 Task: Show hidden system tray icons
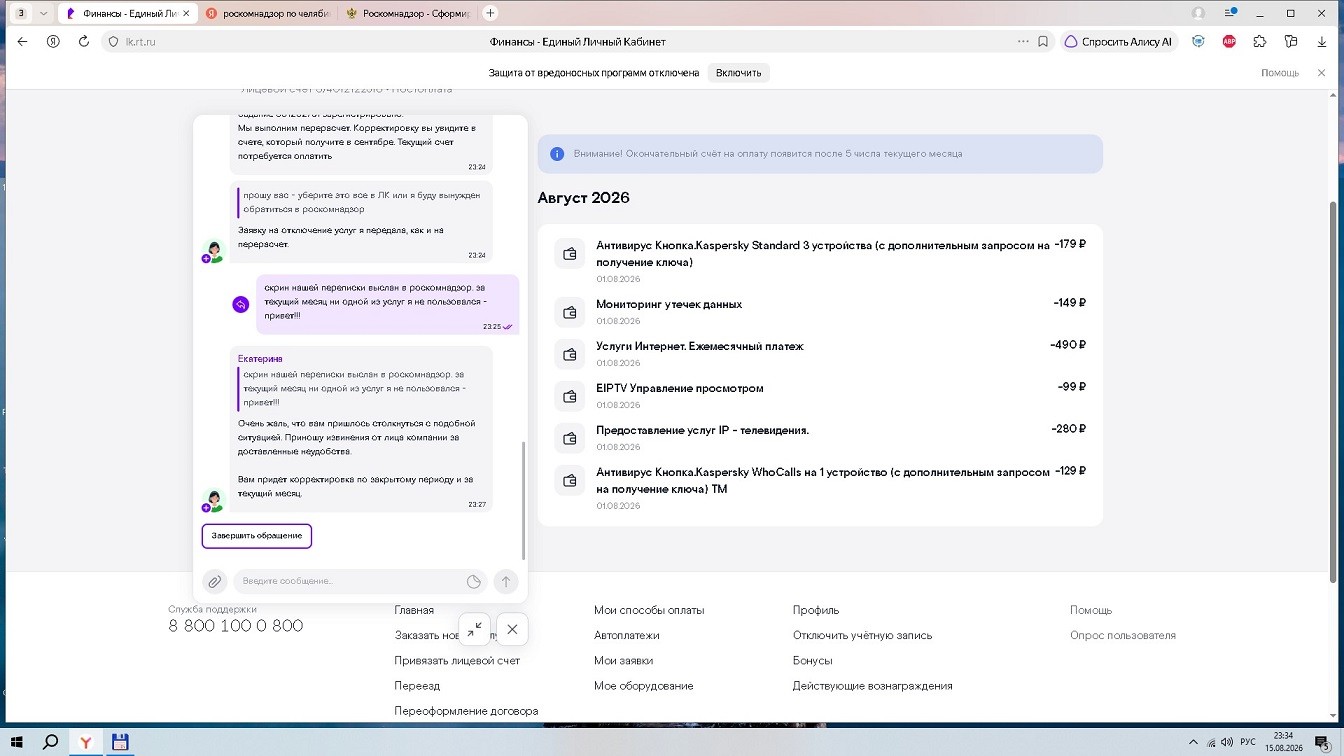pos(1193,743)
